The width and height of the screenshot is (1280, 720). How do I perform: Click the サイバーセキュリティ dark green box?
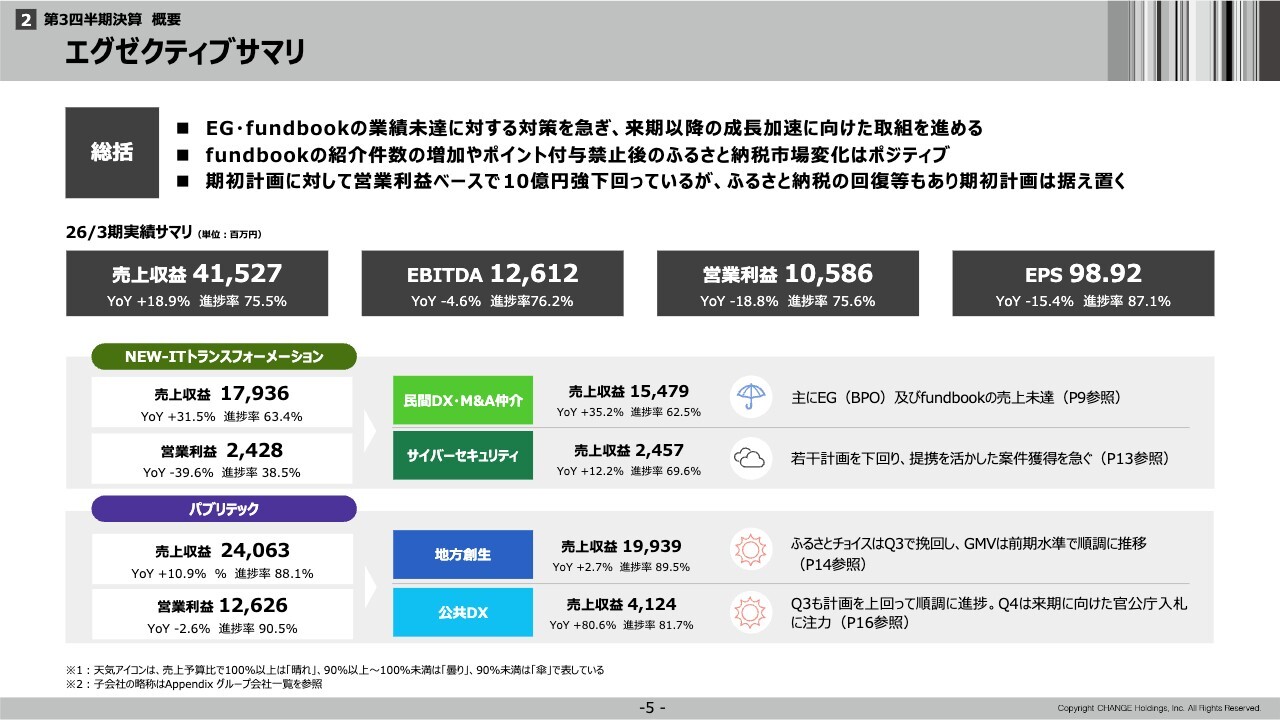462,456
